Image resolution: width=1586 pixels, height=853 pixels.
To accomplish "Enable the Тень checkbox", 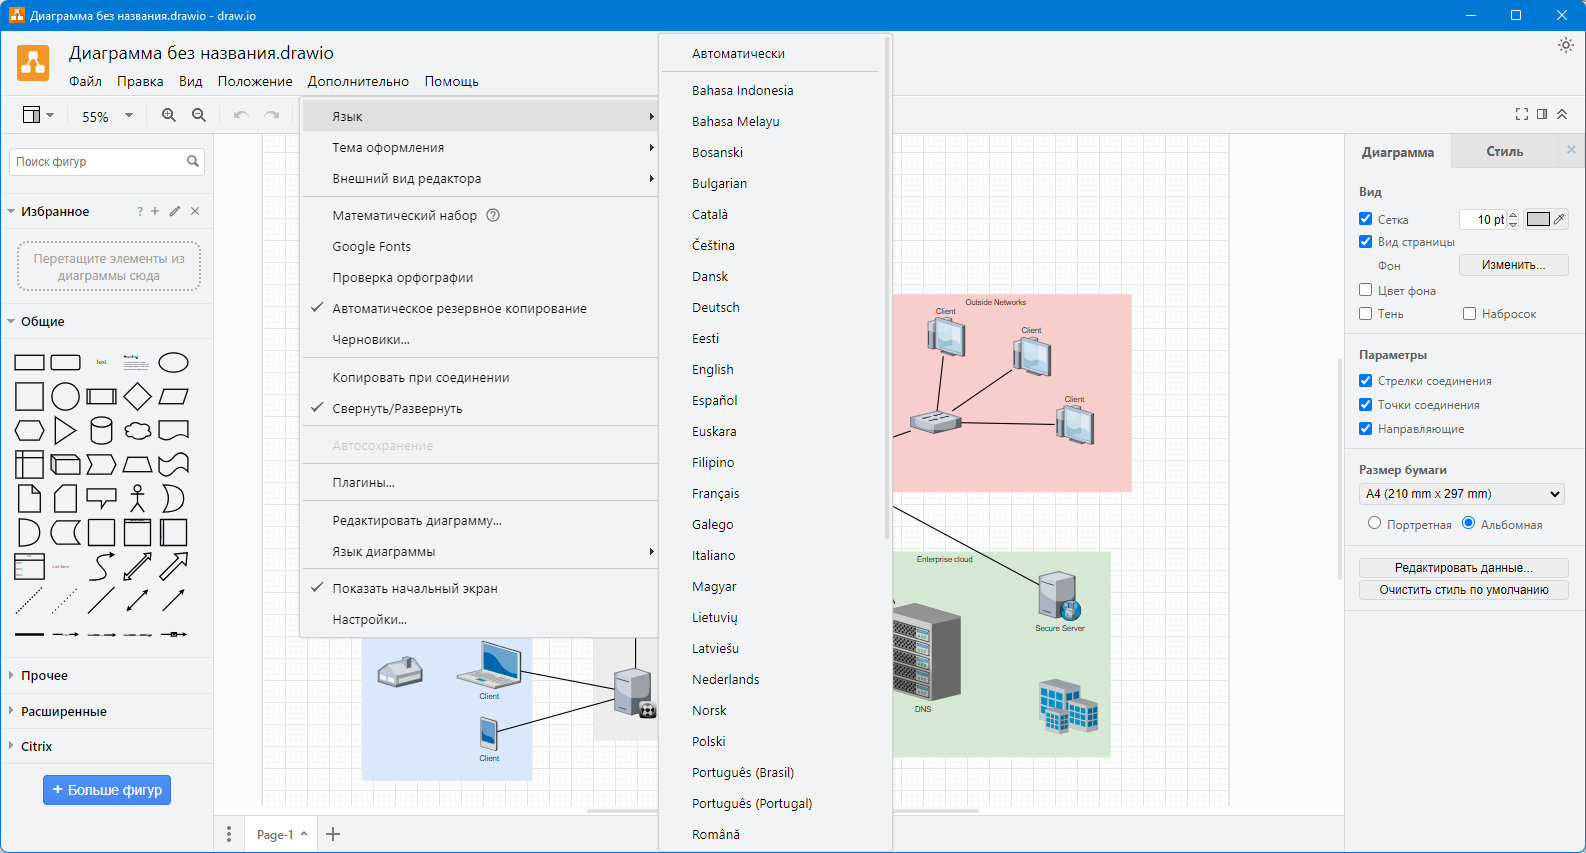I will pos(1365,313).
